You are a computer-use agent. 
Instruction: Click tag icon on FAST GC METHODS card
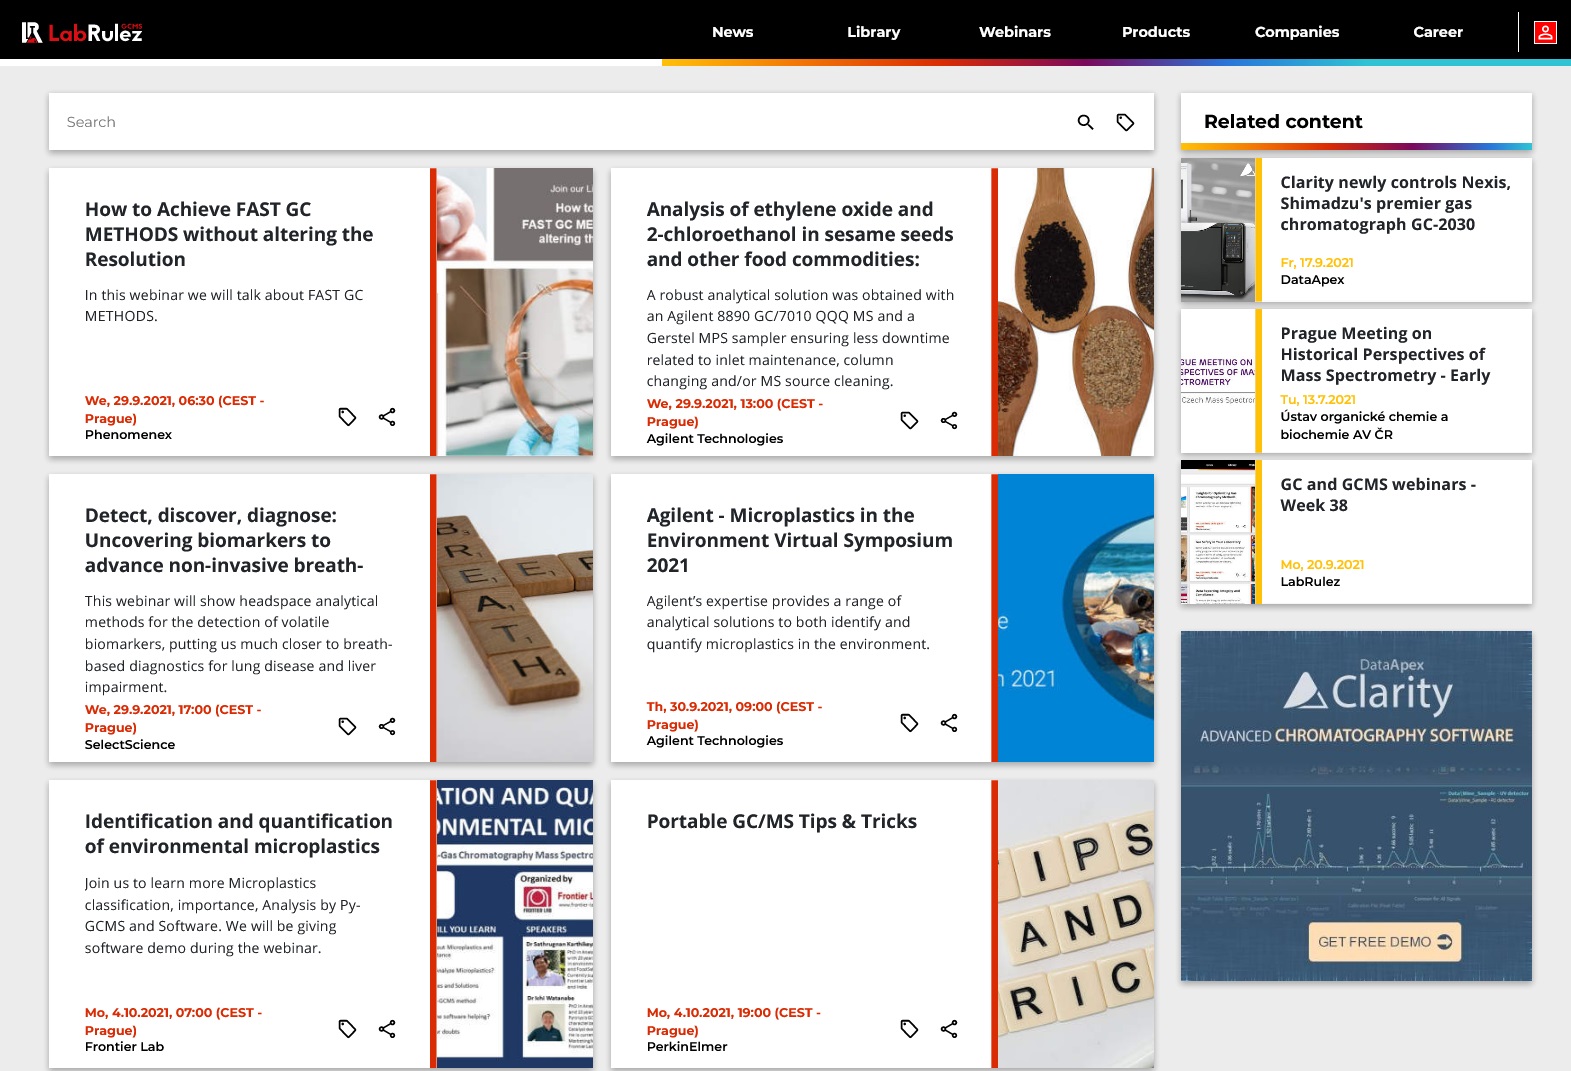click(x=347, y=417)
